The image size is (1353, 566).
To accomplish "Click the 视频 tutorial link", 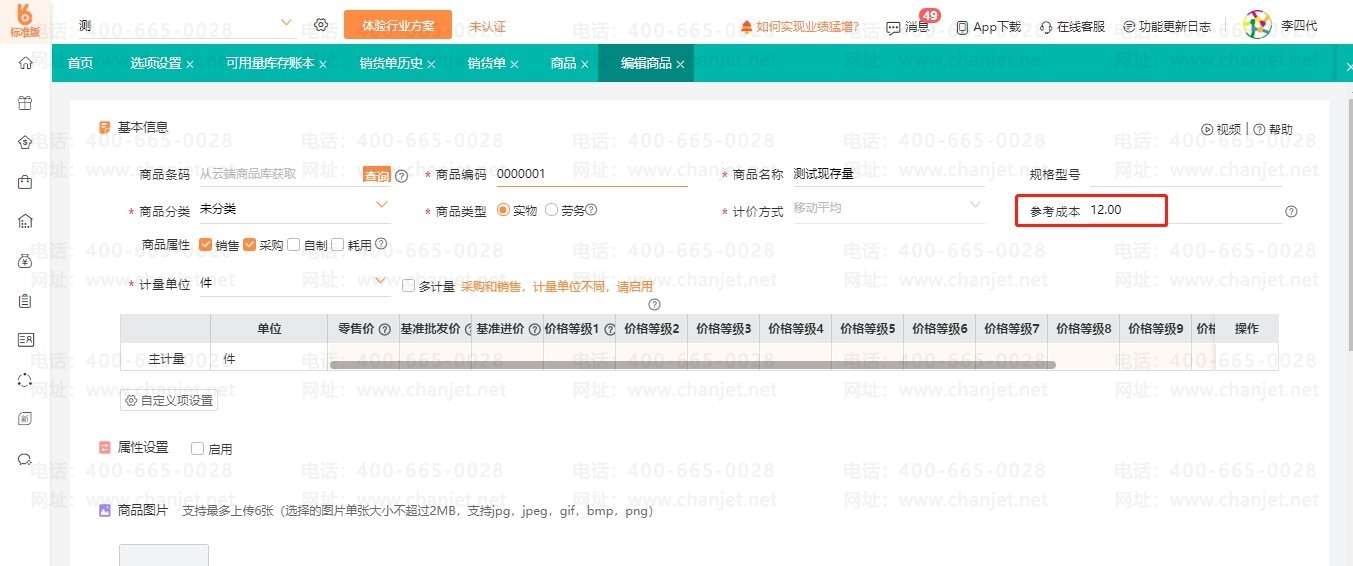I will (x=1221, y=129).
